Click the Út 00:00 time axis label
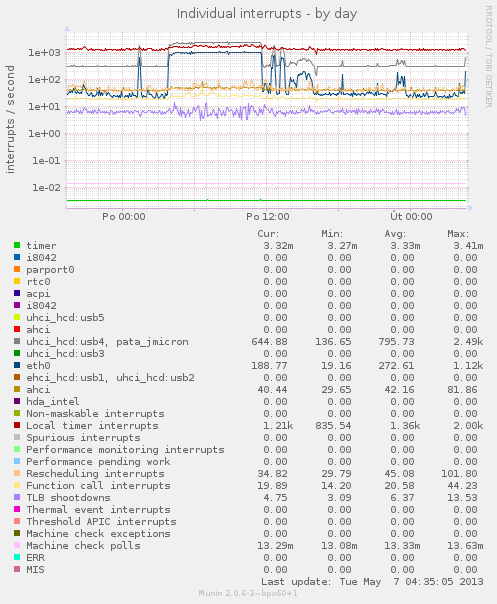This screenshot has width=497, height=604. pyautogui.click(x=411, y=216)
